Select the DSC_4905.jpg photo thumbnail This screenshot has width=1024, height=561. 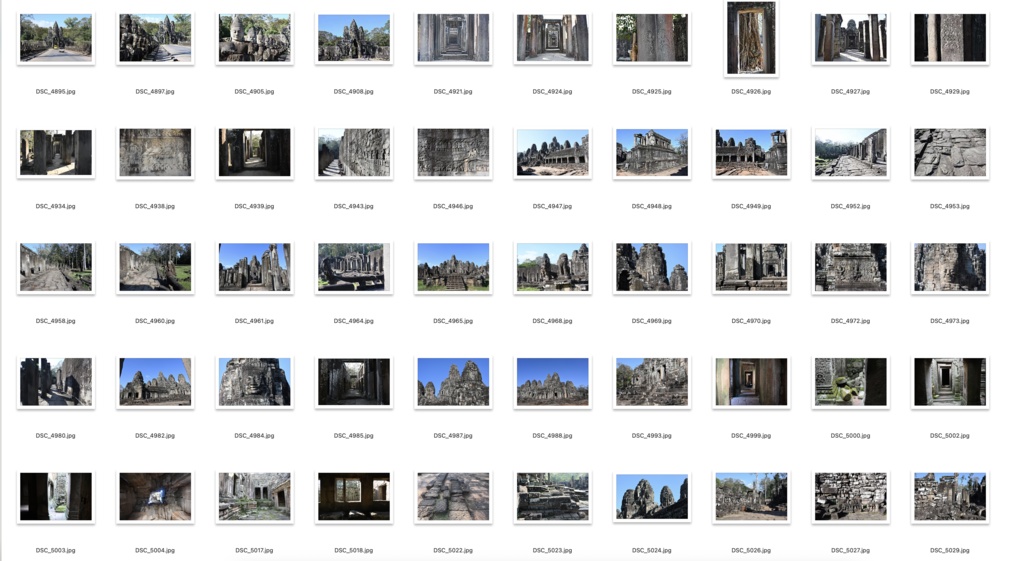tap(254, 38)
